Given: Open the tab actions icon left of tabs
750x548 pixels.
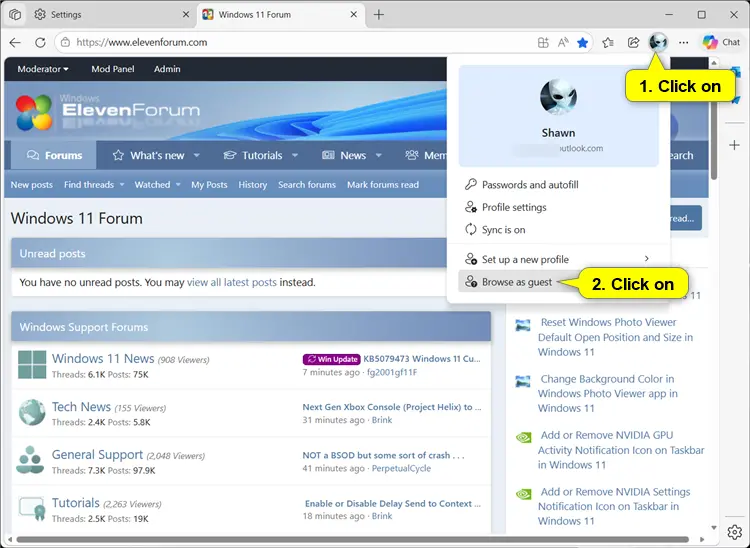Looking at the screenshot, I should pyautogui.click(x=15, y=15).
